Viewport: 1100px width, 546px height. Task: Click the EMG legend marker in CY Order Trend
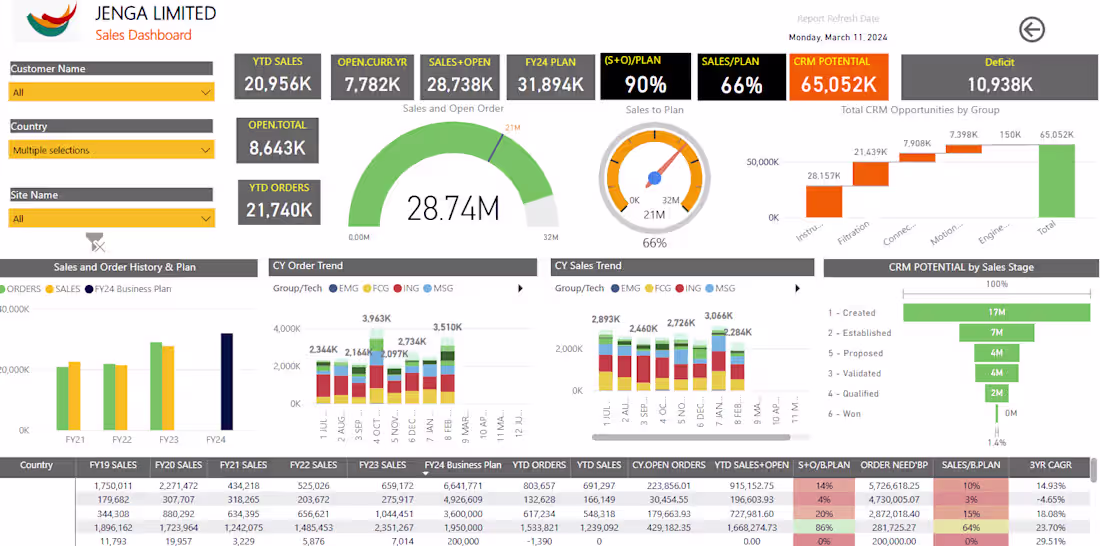331,288
